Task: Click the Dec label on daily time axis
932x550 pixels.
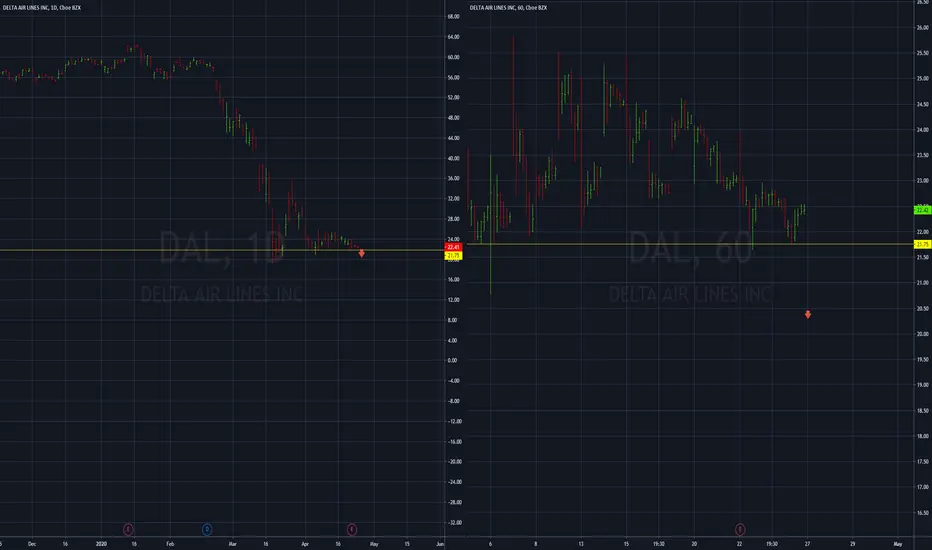Action: [x=32, y=544]
